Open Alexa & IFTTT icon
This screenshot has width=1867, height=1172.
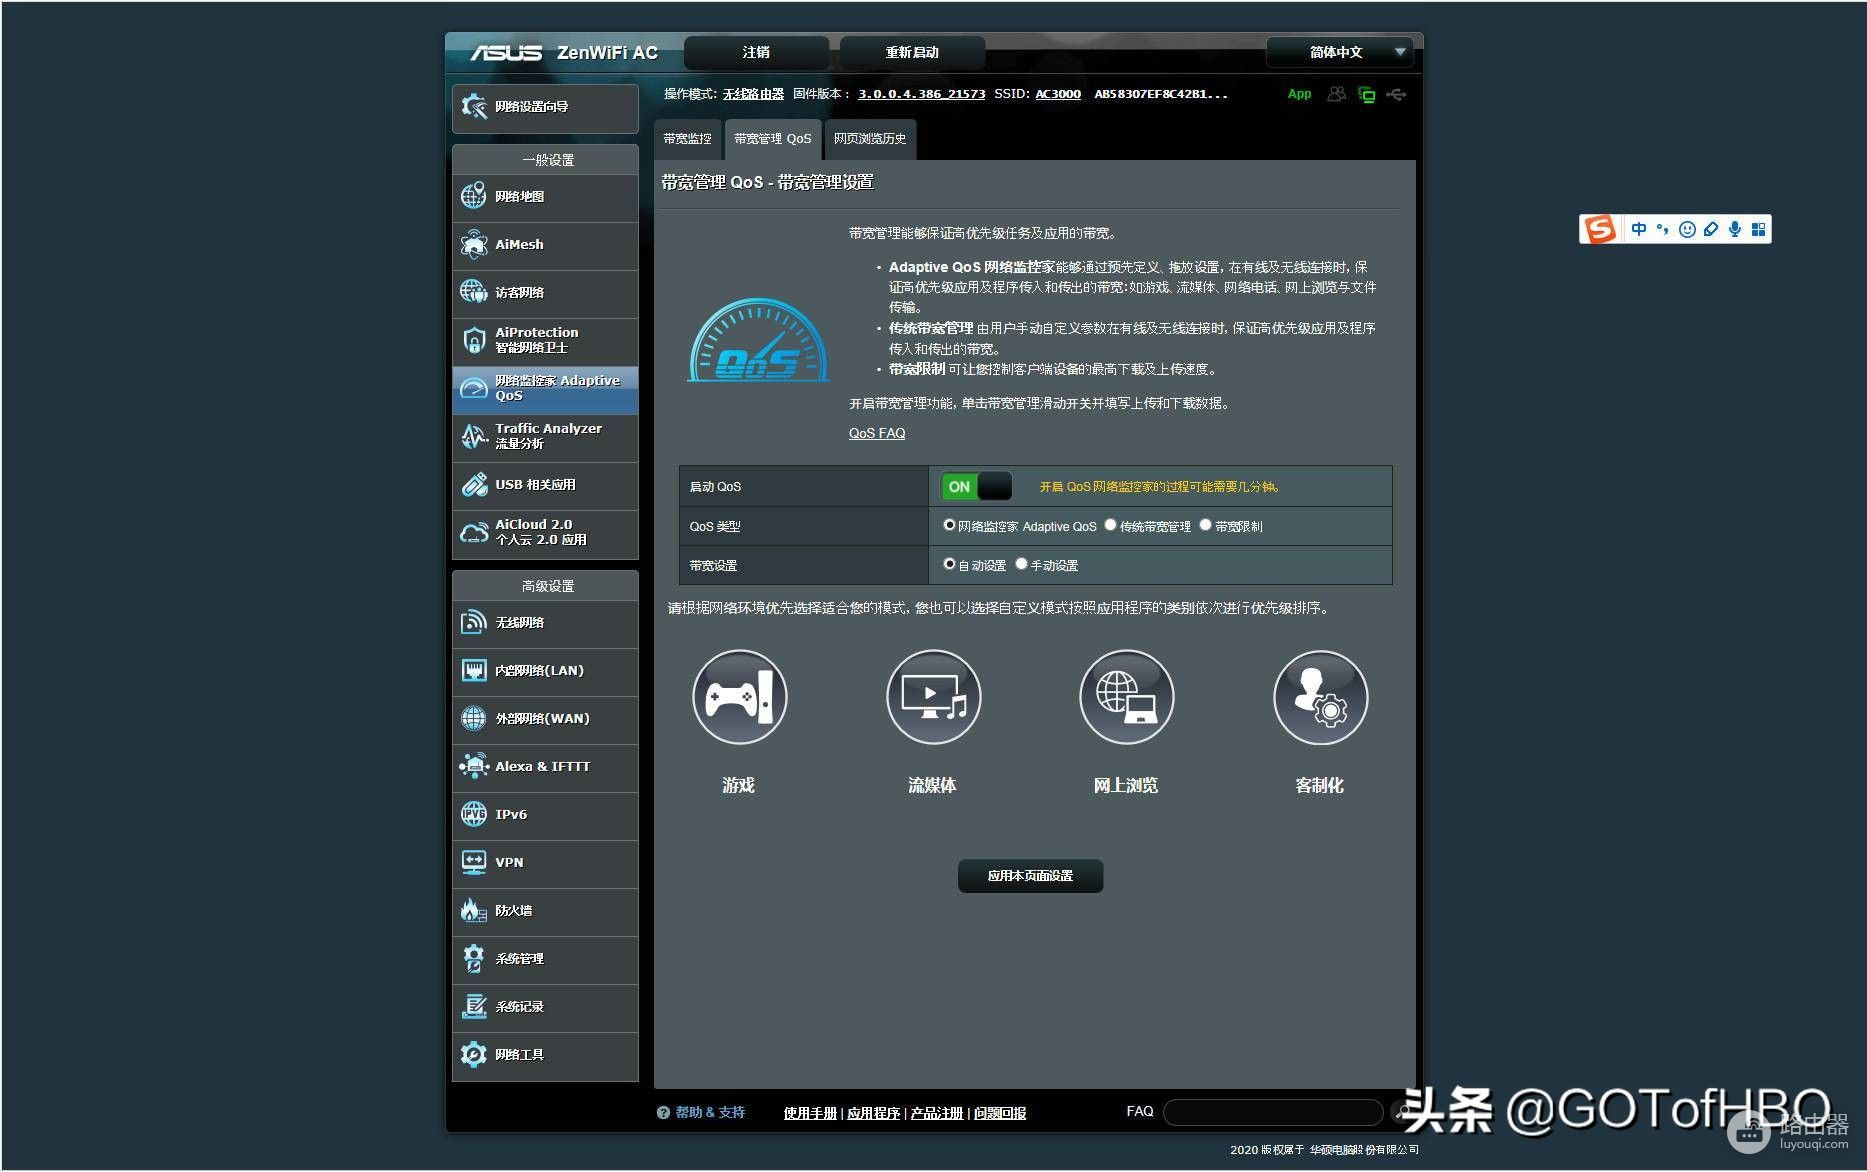[x=474, y=766]
